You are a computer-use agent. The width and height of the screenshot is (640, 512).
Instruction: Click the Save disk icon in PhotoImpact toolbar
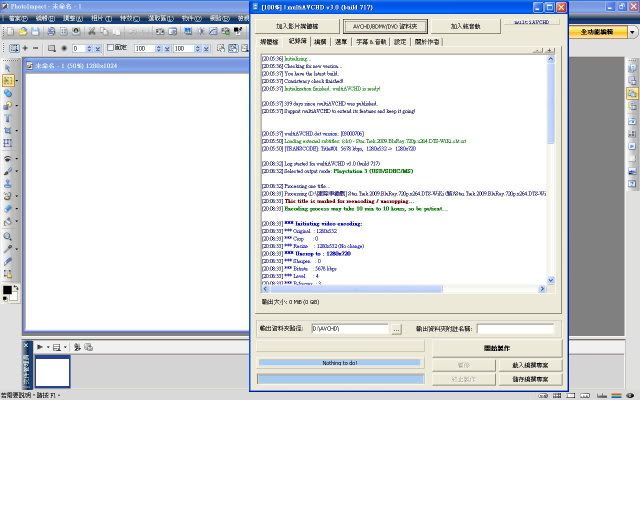(x=35, y=31)
